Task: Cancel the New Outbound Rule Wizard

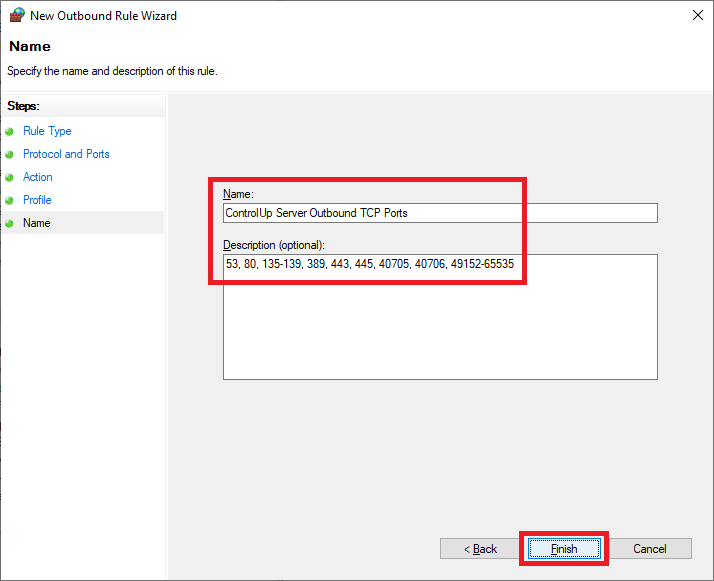Action: pyautogui.click(x=650, y=549)
